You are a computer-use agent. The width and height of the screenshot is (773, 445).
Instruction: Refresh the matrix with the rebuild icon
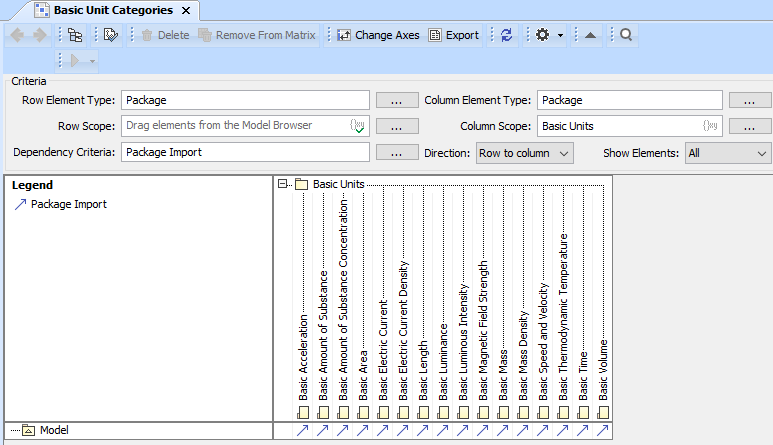point(506,35)
